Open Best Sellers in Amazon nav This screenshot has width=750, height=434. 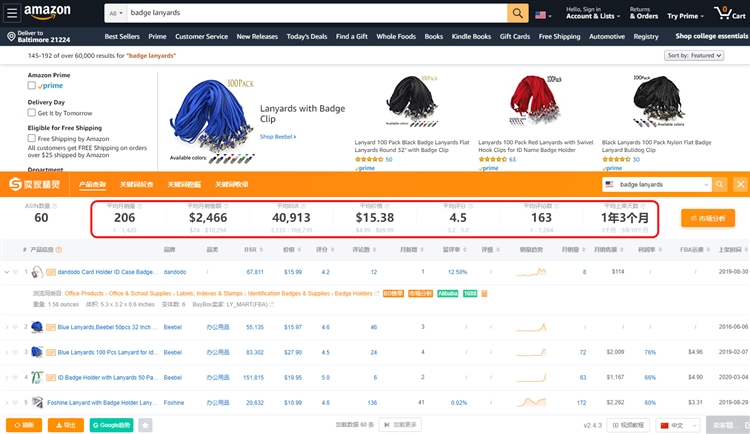coord(122,36)
